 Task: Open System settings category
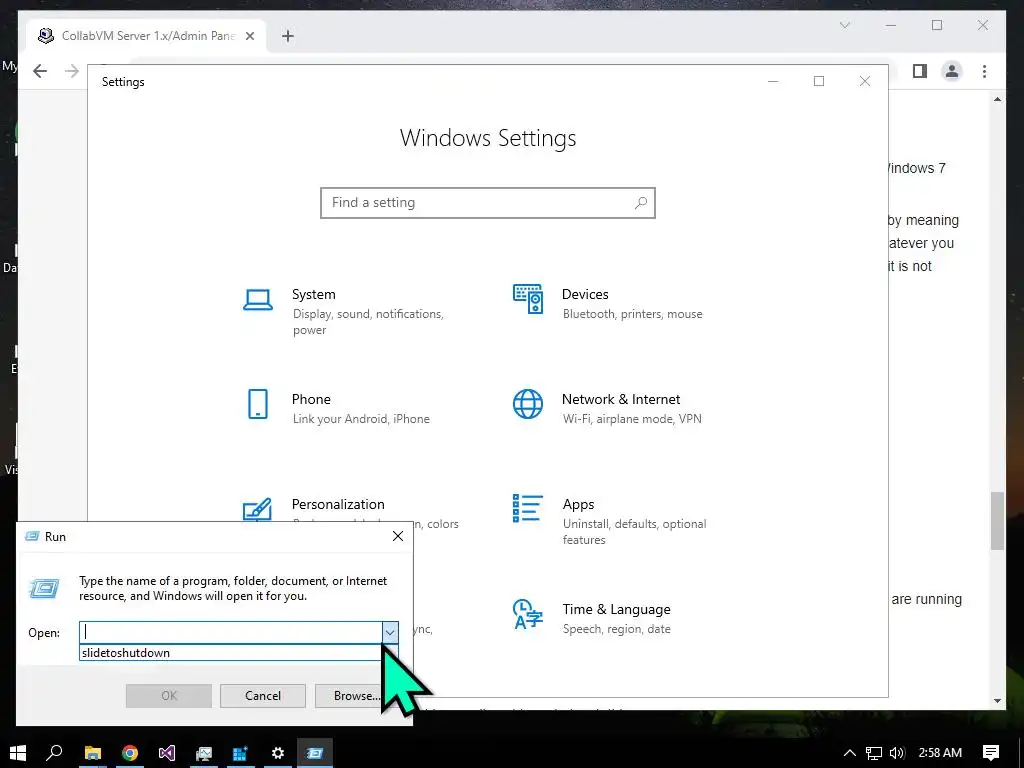click(344, 311)
